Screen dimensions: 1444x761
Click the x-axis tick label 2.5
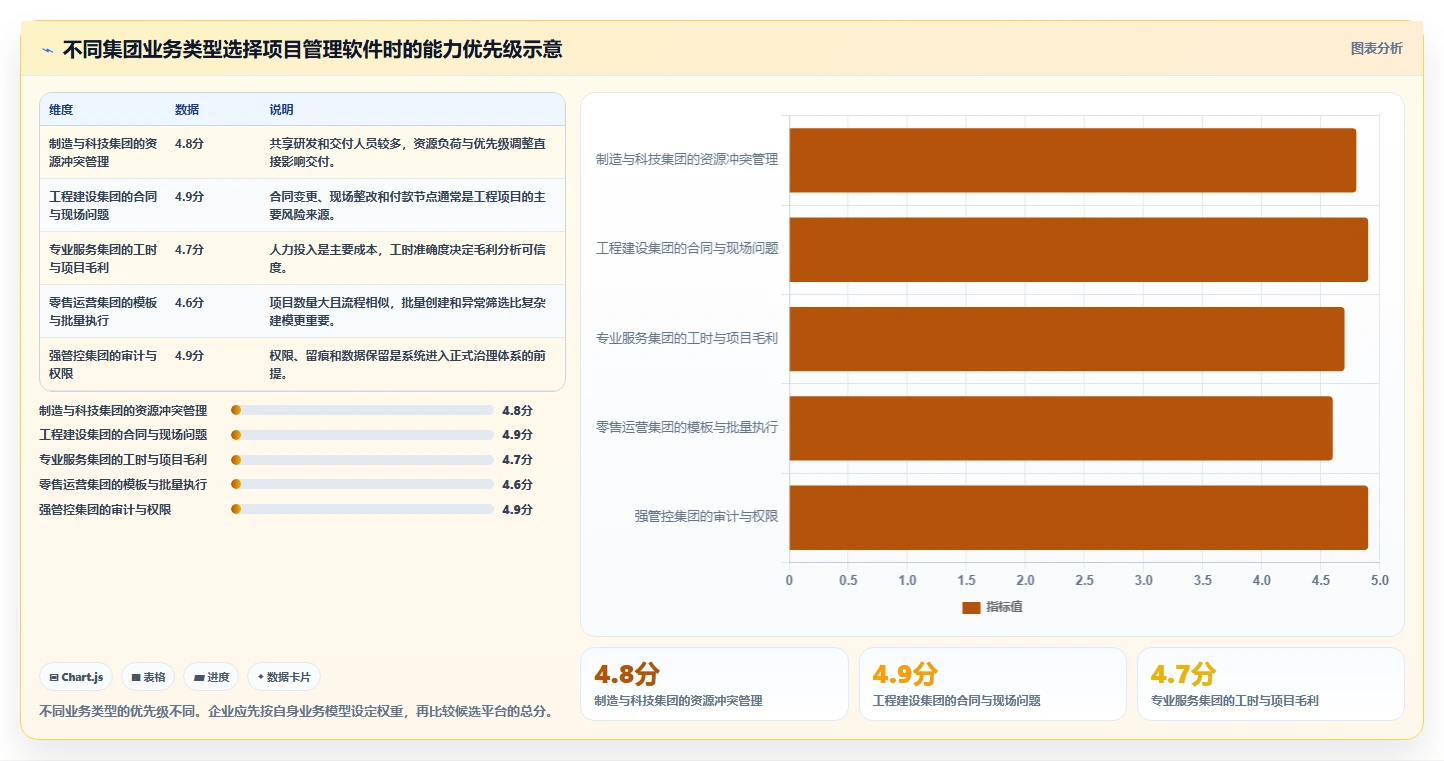(x=1084, y=580)
